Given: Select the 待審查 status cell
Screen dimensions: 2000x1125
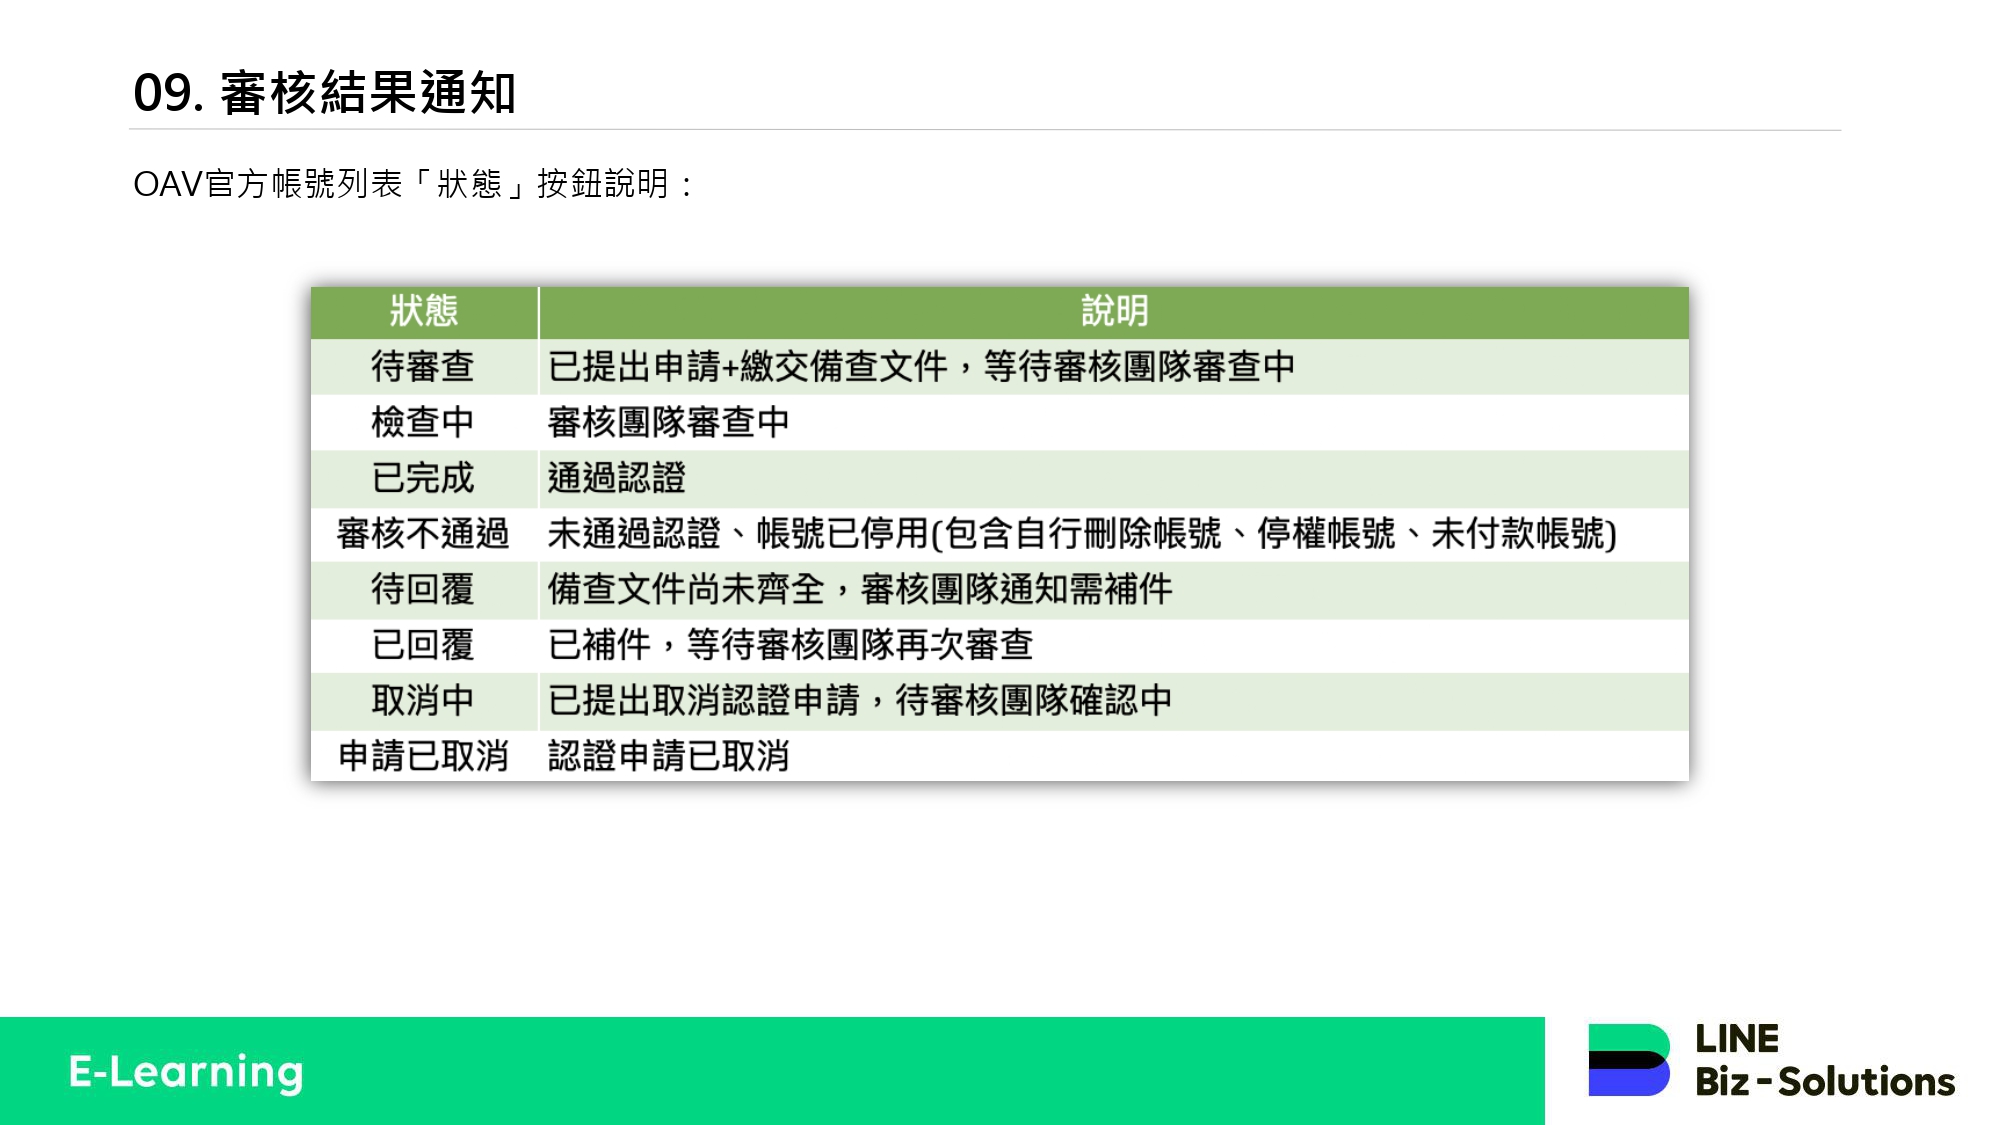Looking at the screenshot, I should [423, 366].
